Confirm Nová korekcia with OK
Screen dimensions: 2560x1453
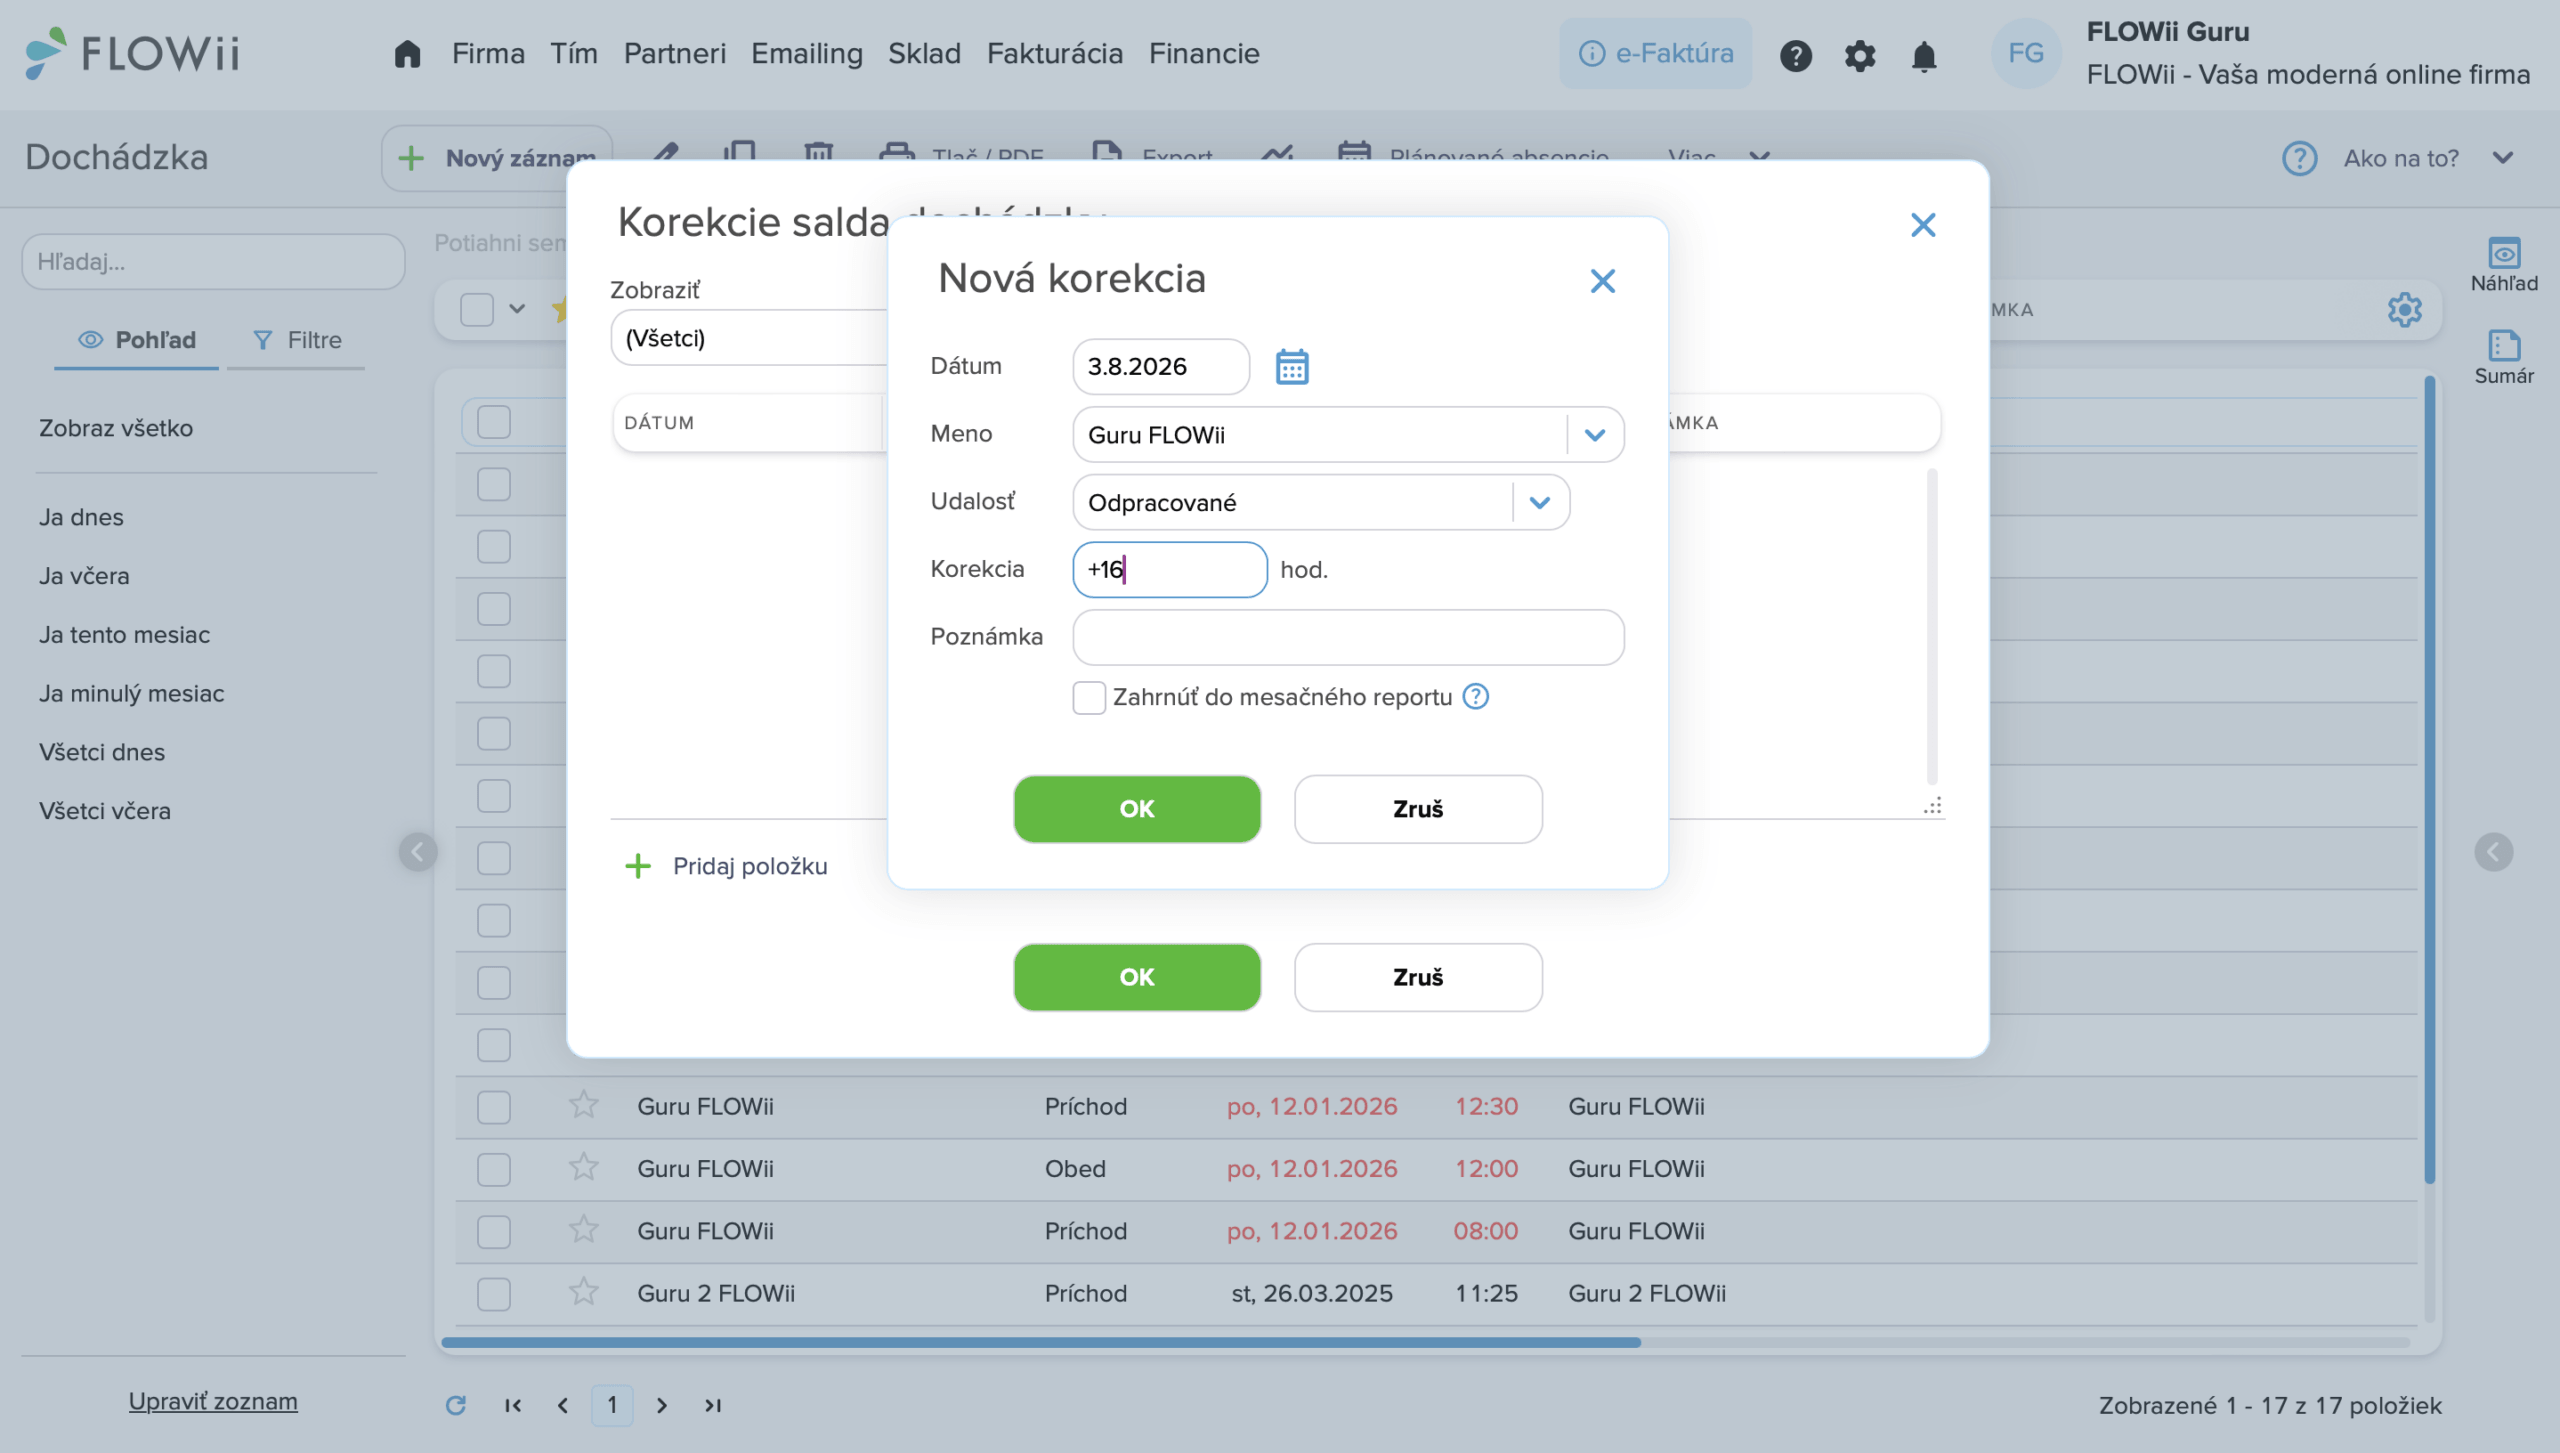(x=1137, y=809)
